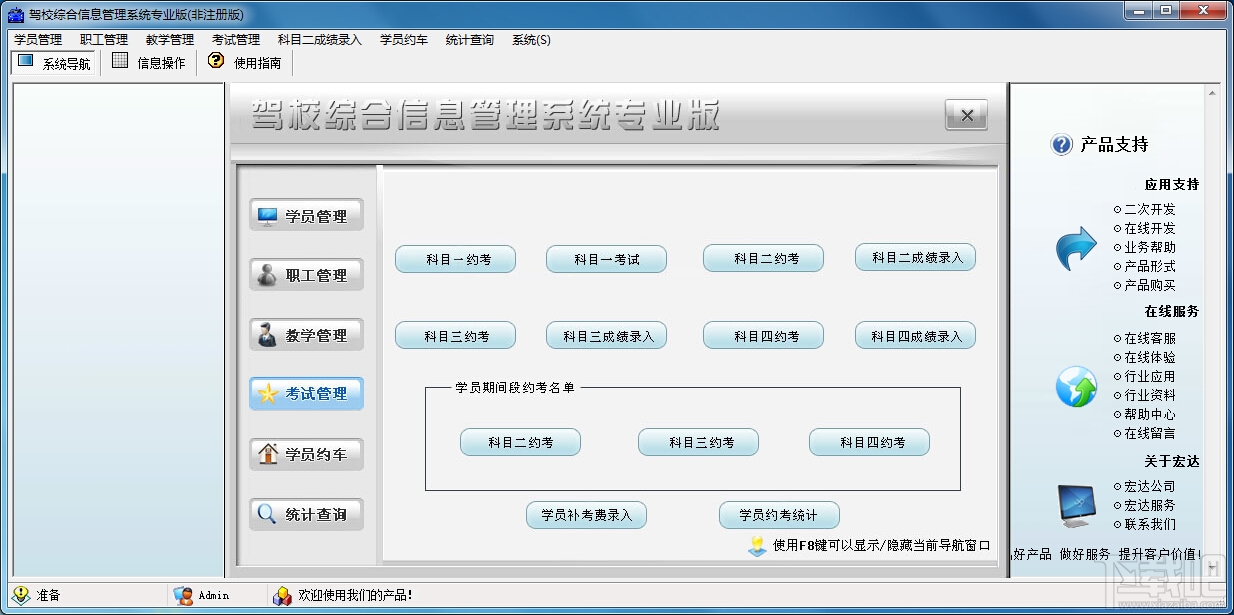Click the F8 hint icon in navigation window
This screenshot has width=1234, height=615.
tap(757, 546)
